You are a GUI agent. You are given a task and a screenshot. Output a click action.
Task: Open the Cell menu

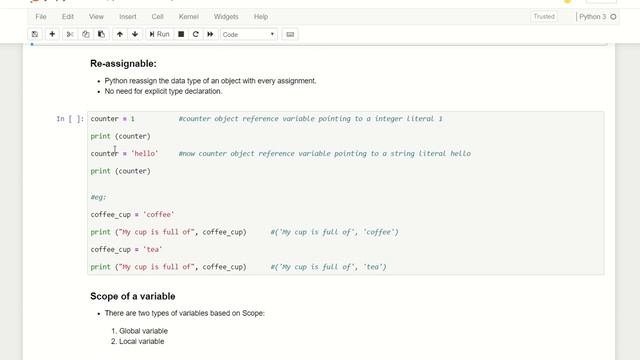coord(158,17)
